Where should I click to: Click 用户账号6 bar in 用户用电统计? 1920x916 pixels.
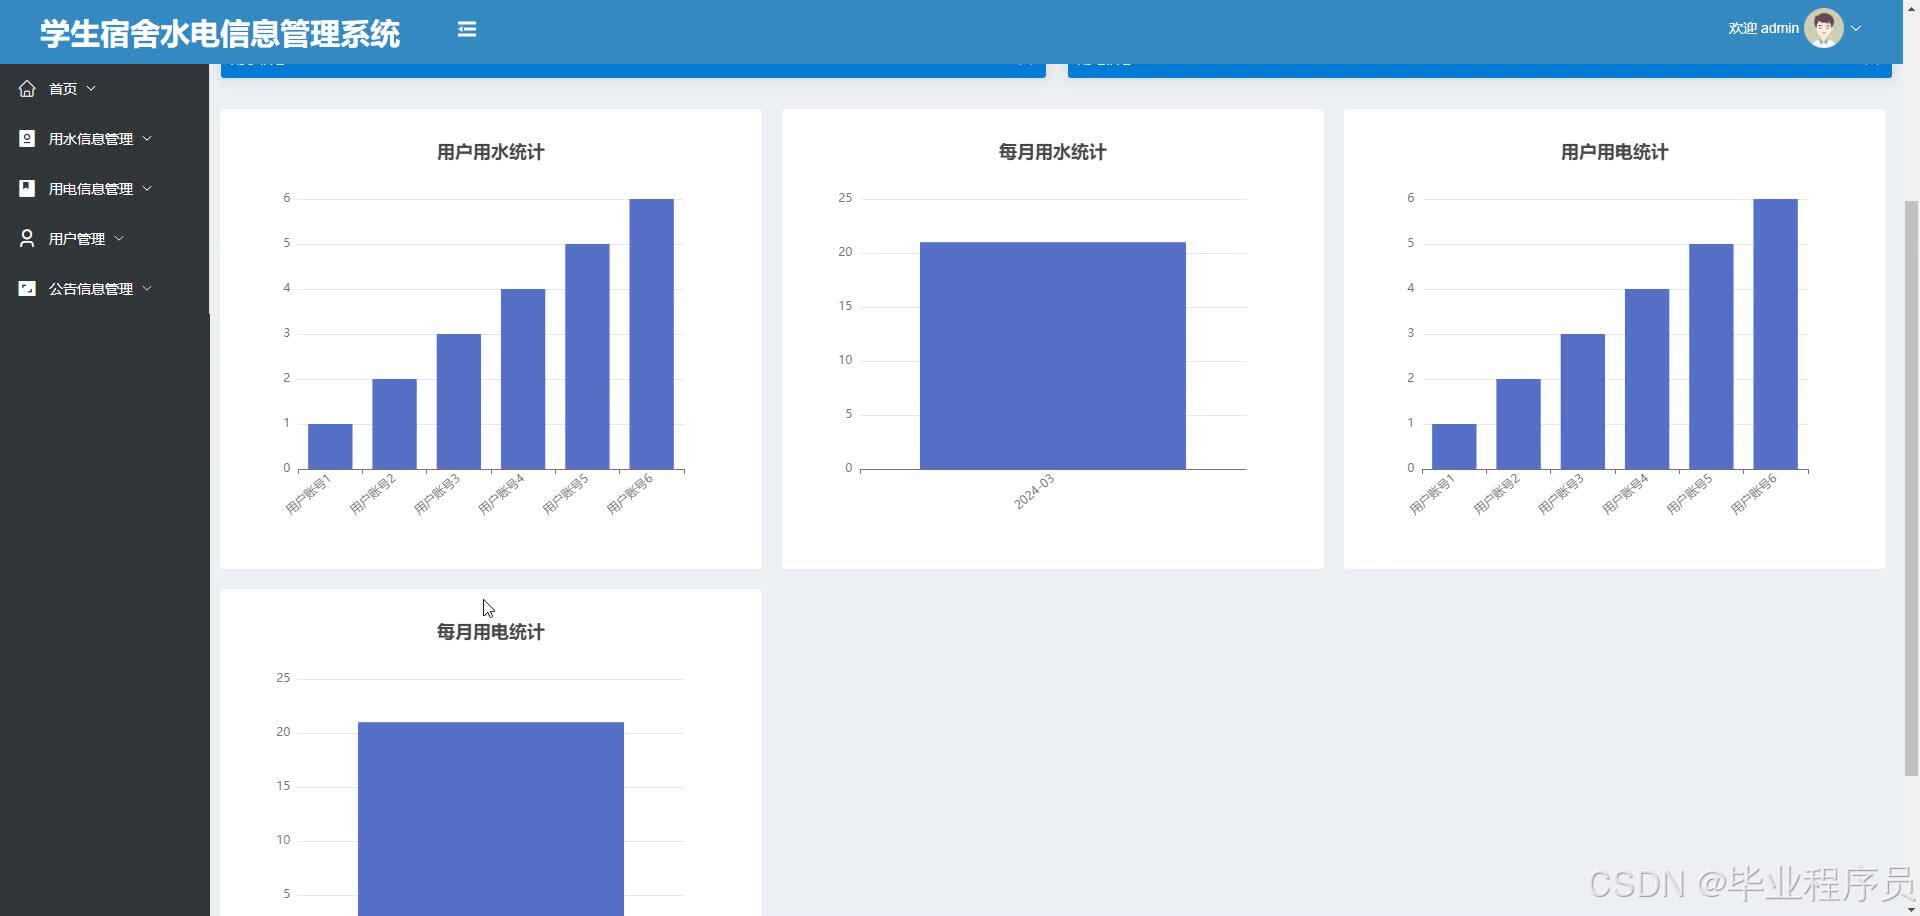click(1775, 334)
